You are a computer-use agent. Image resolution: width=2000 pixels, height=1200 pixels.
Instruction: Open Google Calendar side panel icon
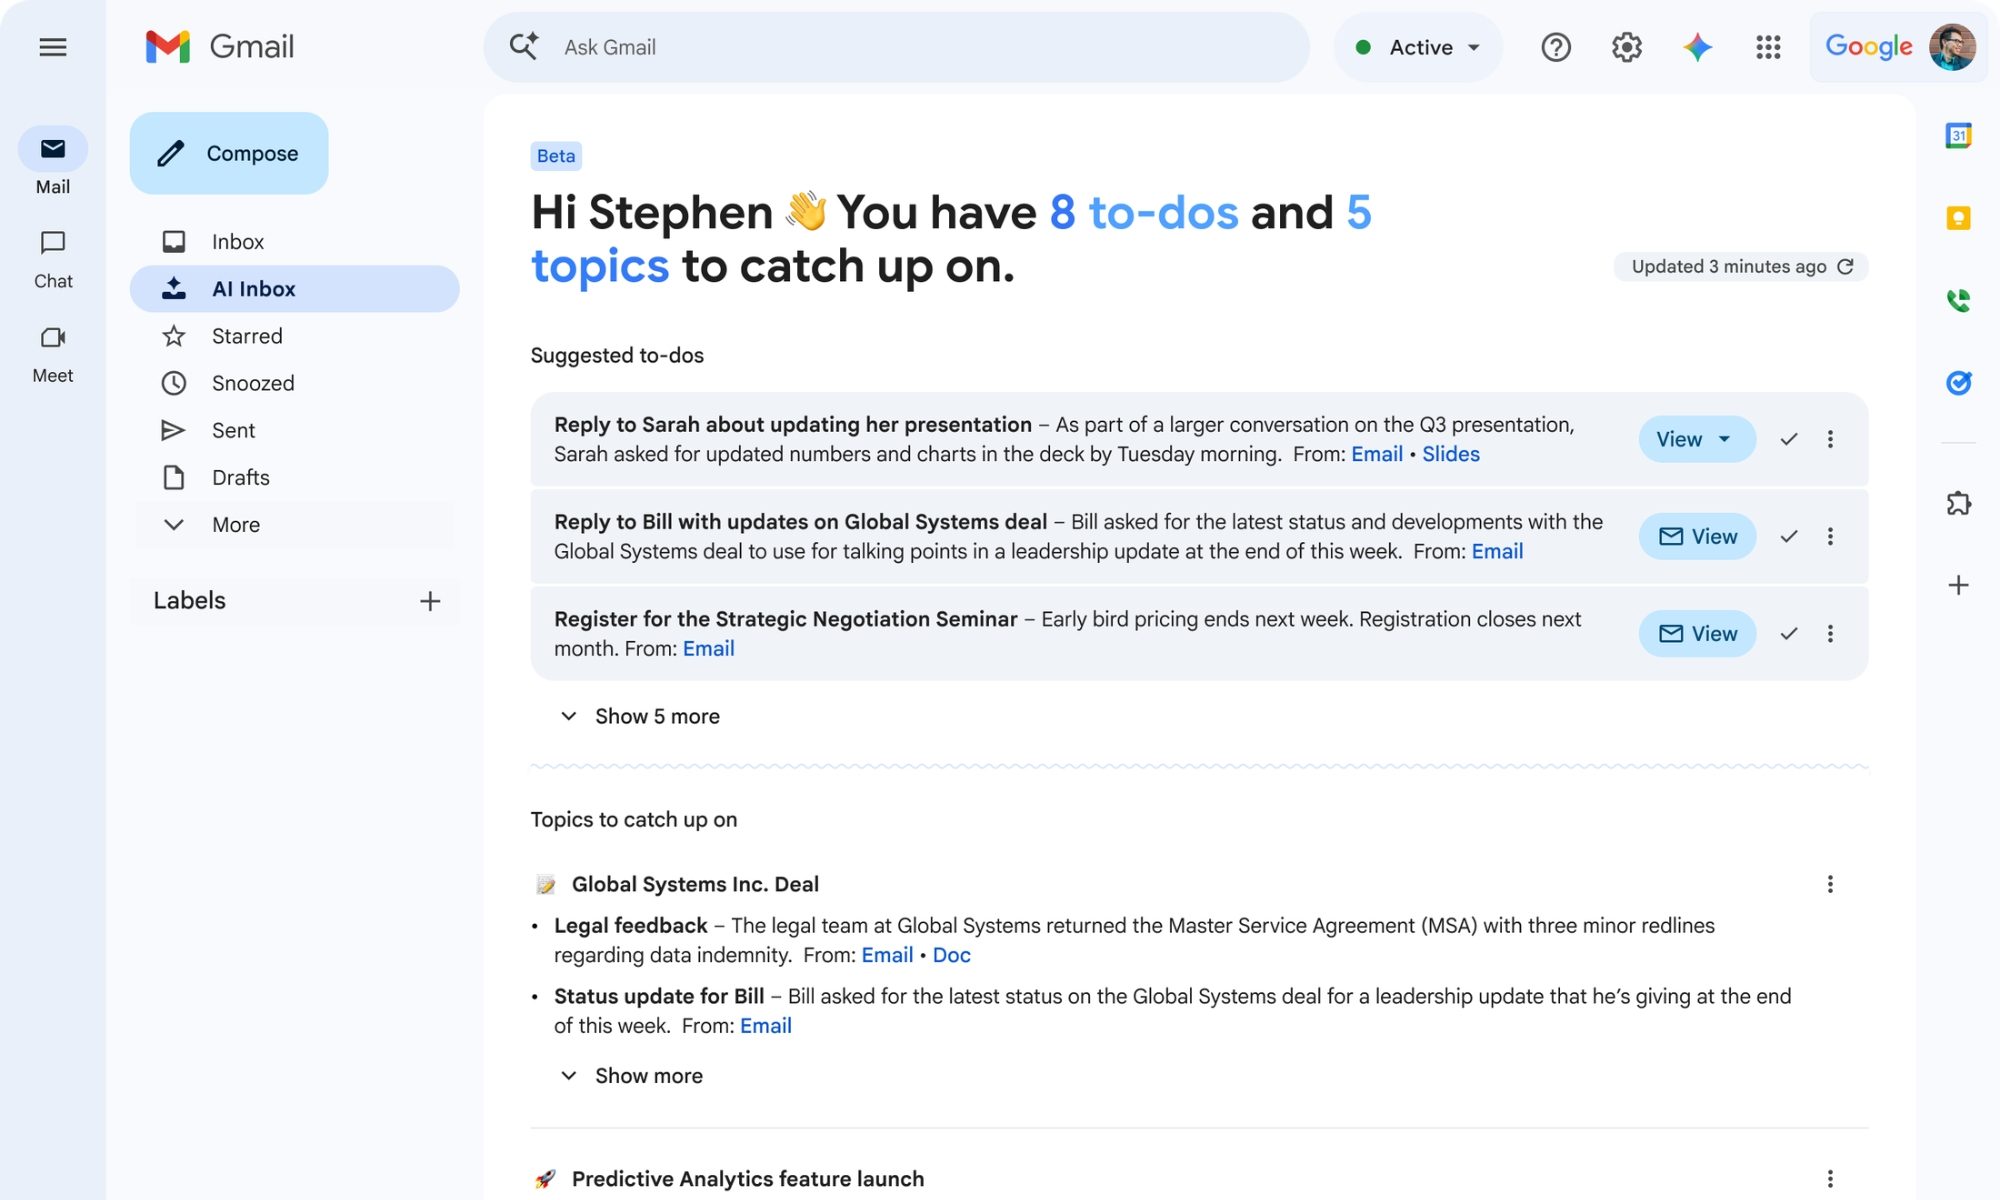(x=1958, y=135)
